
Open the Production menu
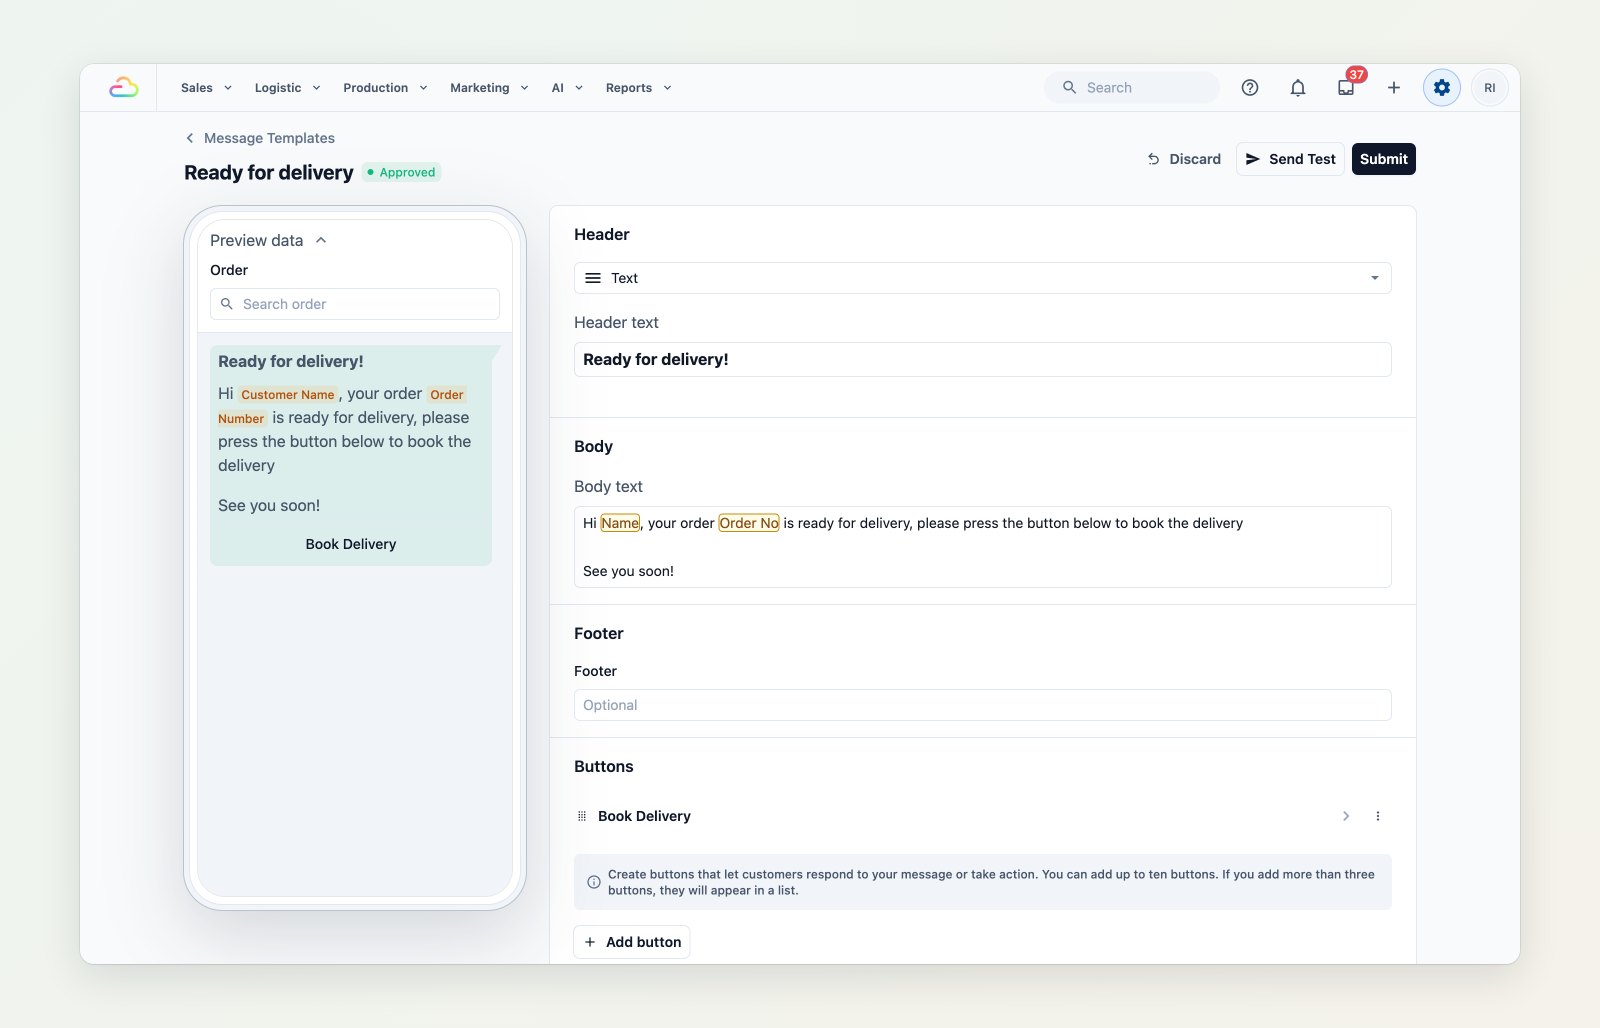tap(385, 88)
